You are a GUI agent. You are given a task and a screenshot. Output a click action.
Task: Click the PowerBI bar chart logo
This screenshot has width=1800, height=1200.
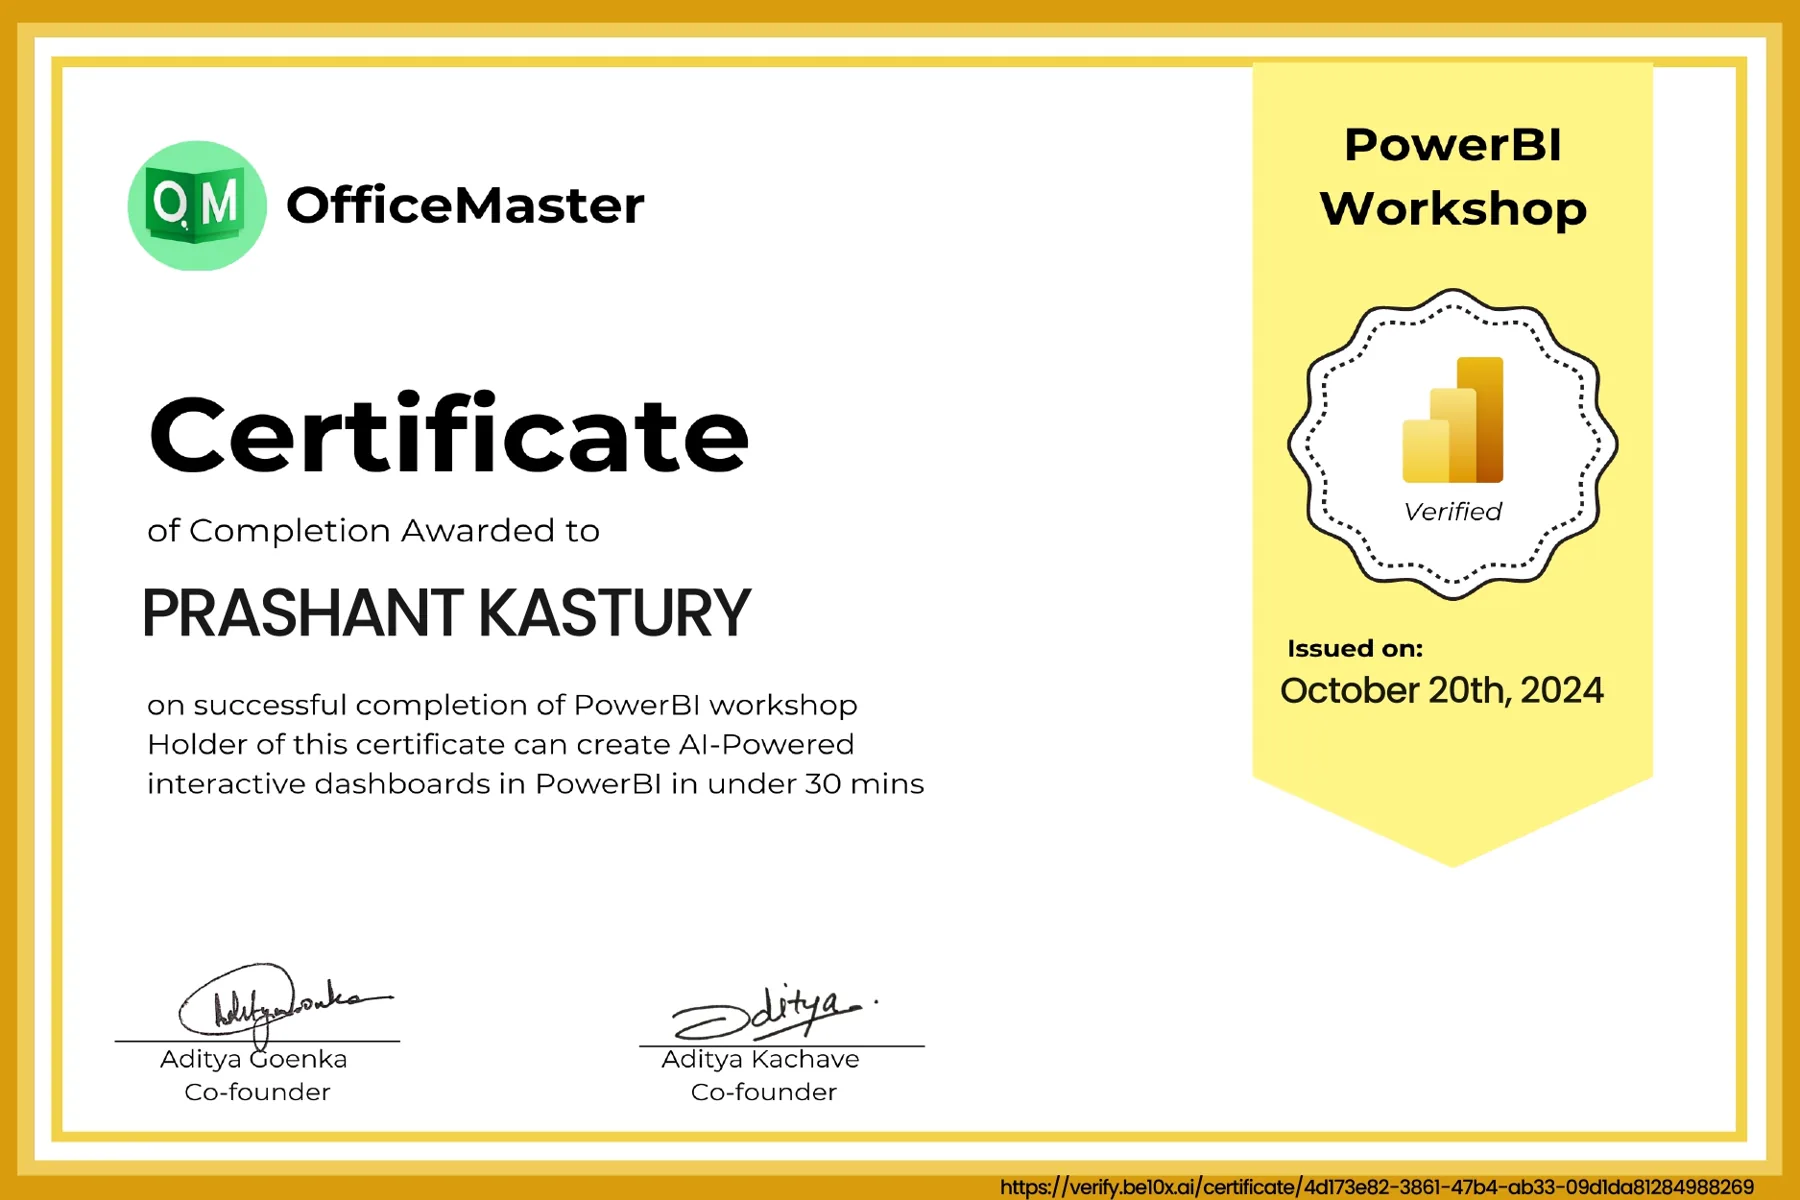pyautogui.click(x=1453, y=420)
